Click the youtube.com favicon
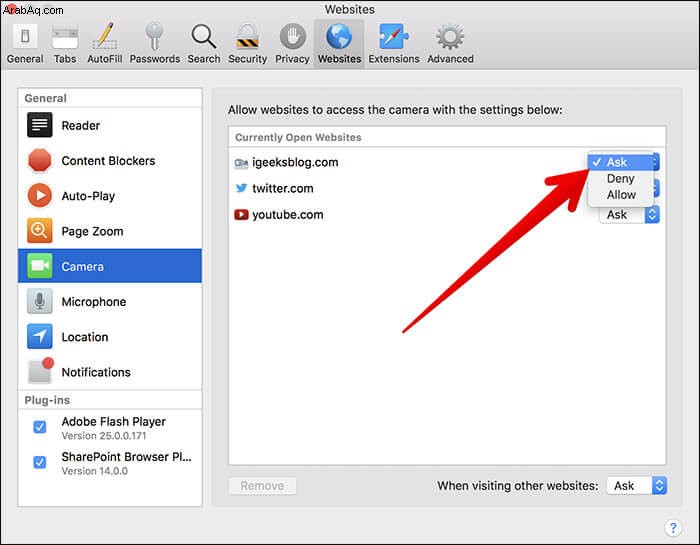 241,215
